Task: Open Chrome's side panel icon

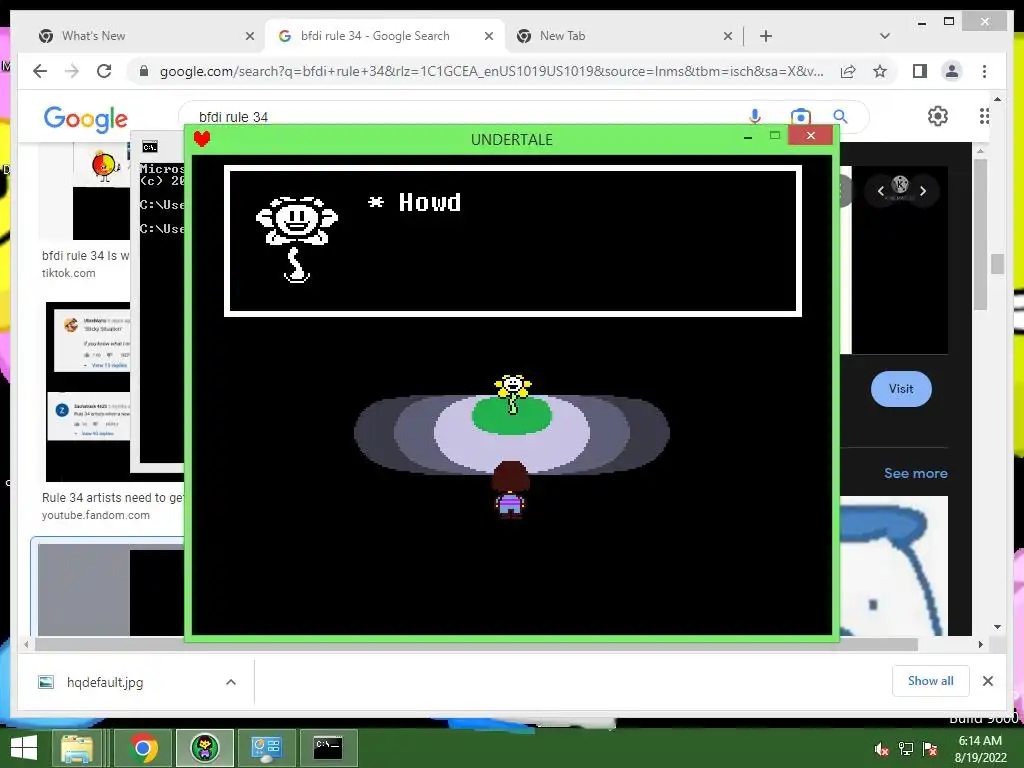Action: tap(920, 71)
